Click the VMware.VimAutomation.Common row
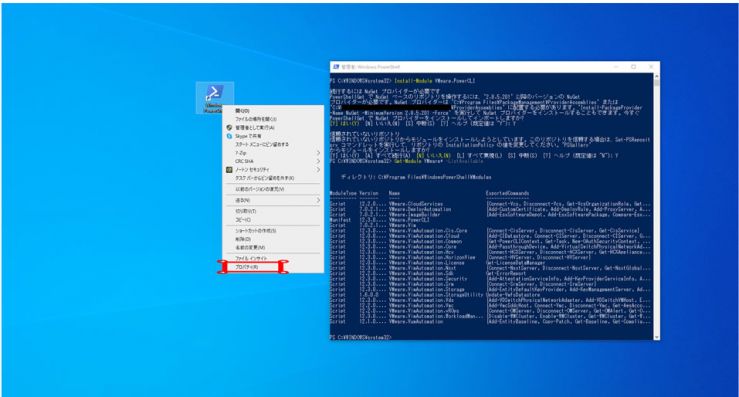 [x=490, y=241]
